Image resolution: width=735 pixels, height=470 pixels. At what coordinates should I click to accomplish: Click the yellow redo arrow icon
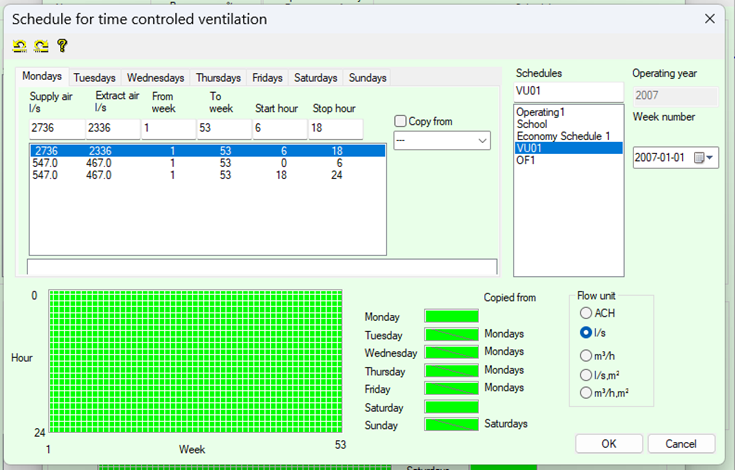[x=41, y=46]
